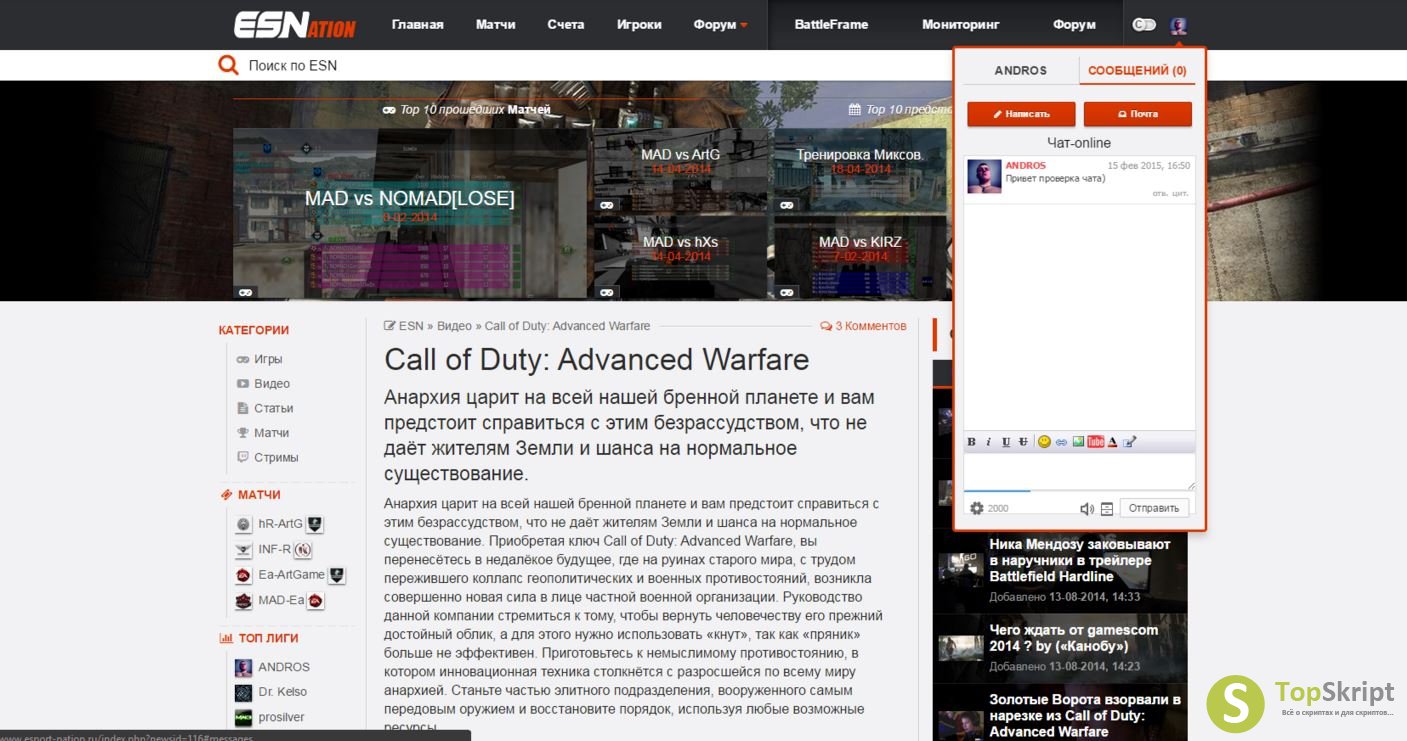Viewport: 1407px width, 741px height.
Task: Open the Матчи category in the sidebar
Action: [x=271, y=433]
